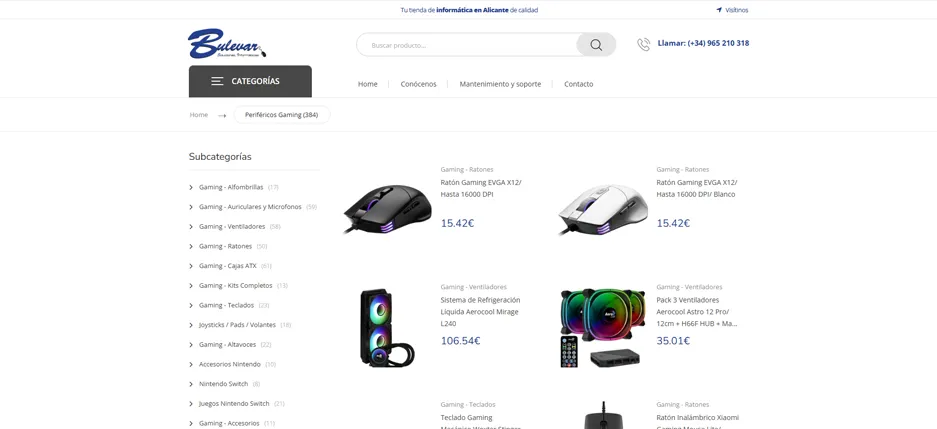Click chevron beside Gaming - Altavoces

(191, 345)
